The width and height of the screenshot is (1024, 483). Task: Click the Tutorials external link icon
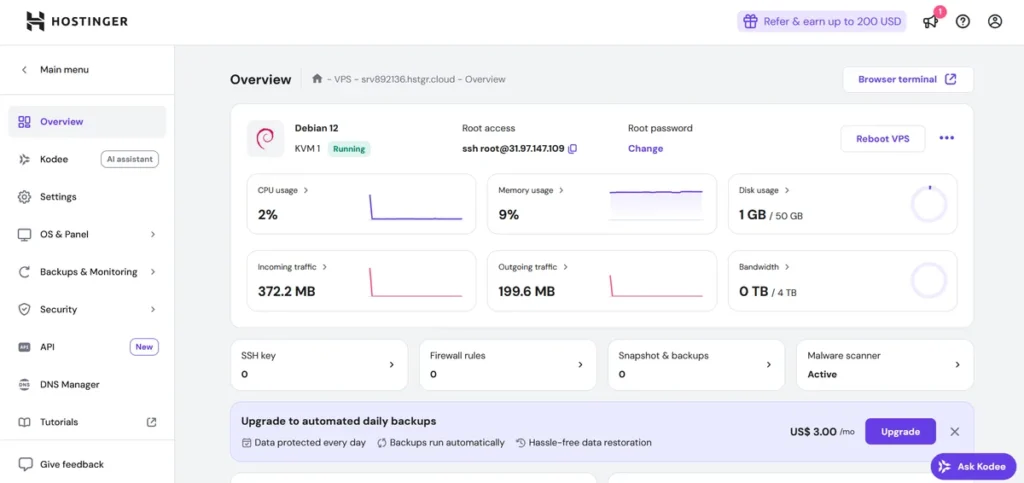tap(152, 422)
